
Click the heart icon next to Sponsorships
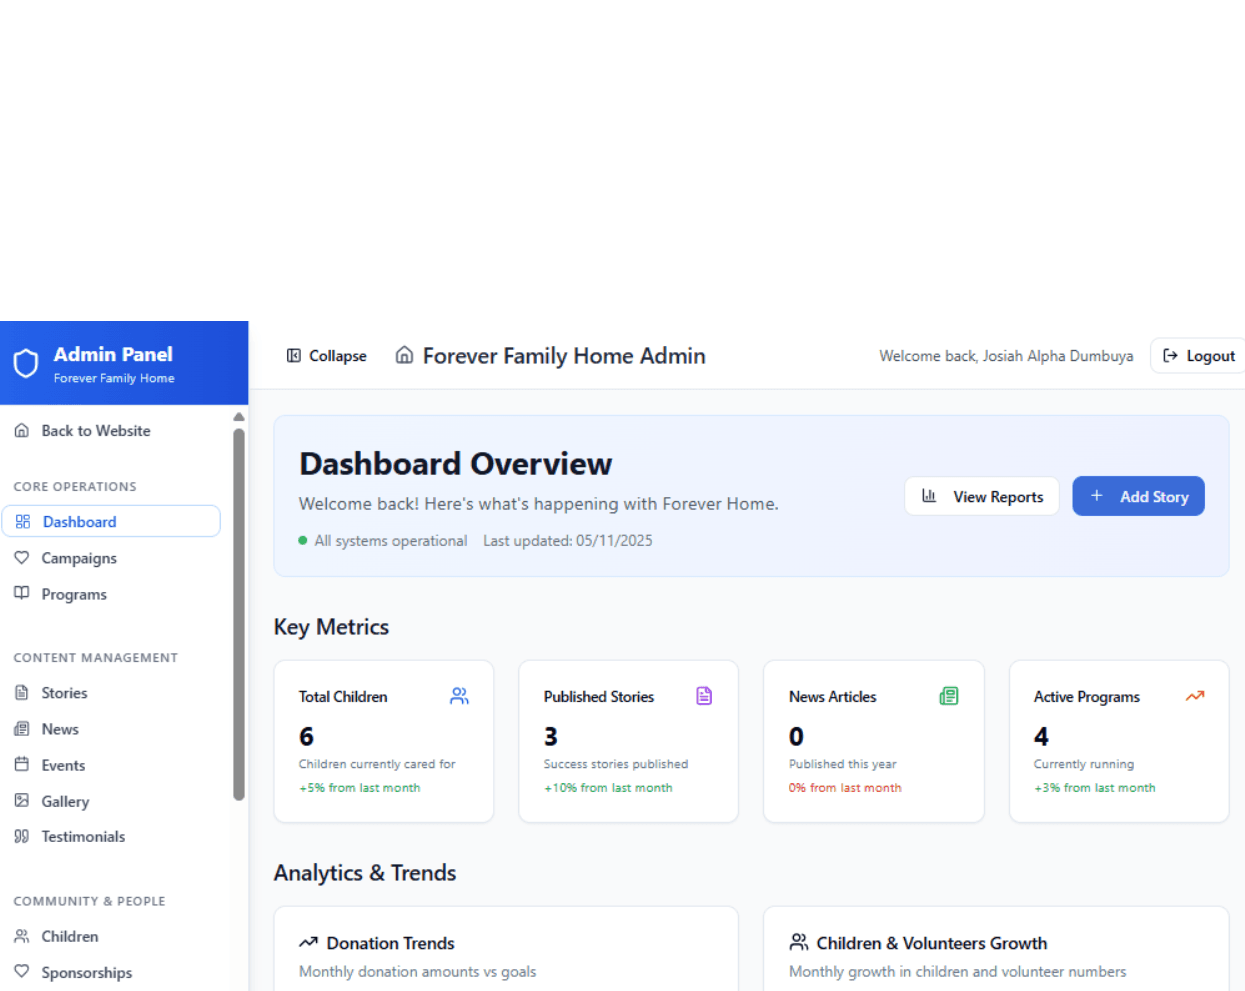pyautogui.click(x=22, y=971)
